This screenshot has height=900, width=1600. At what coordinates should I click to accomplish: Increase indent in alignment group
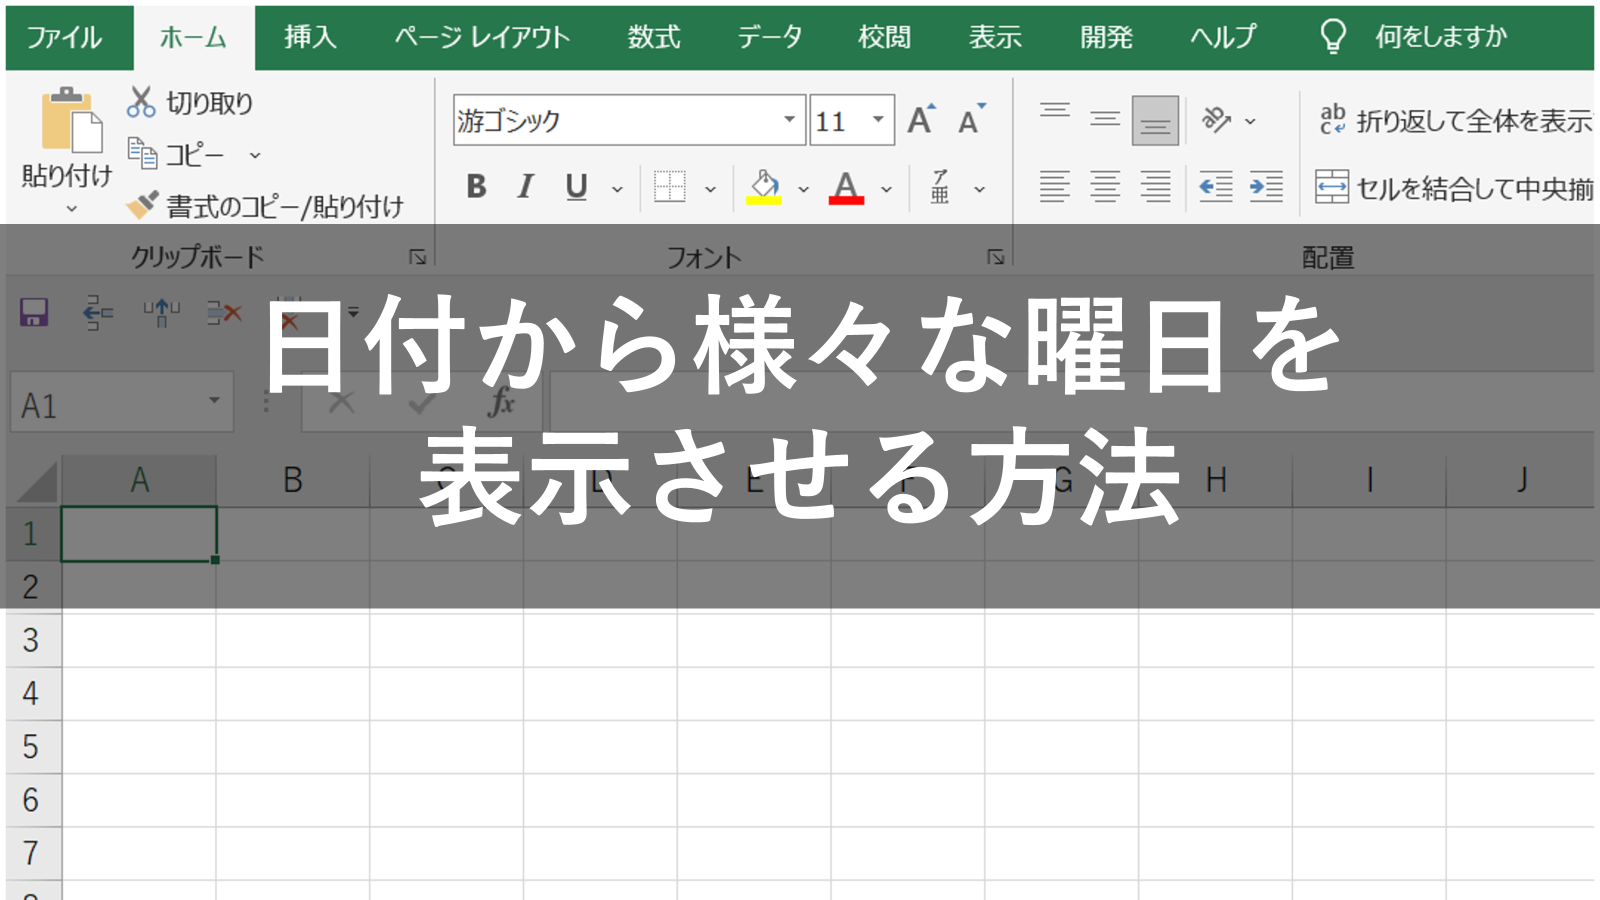click(1266, 187)
